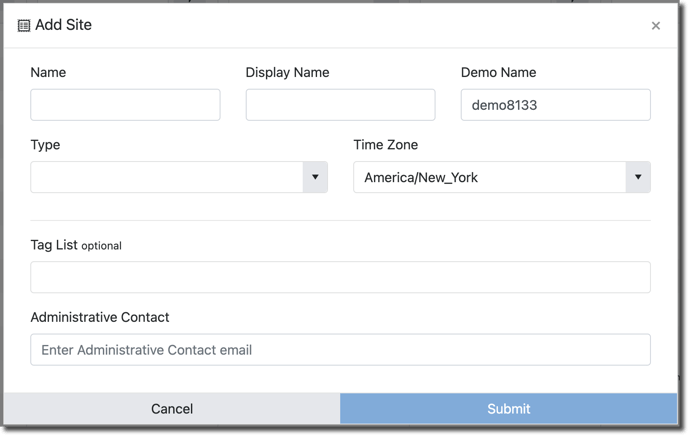Click the Type label text
688x435 pixels.
[45, 145]
